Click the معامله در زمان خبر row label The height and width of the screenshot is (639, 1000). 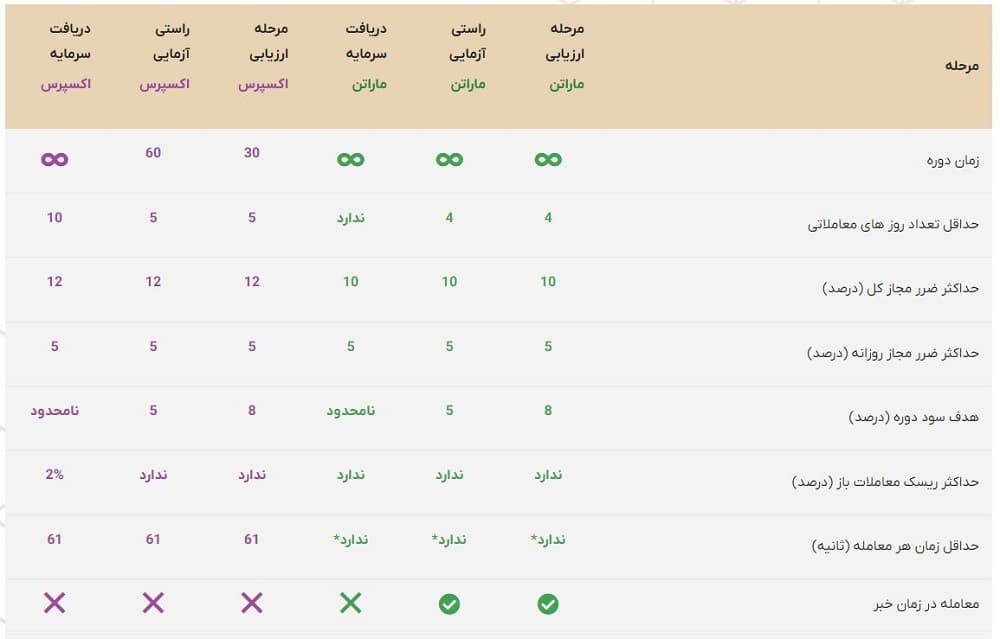click(926, 604)
